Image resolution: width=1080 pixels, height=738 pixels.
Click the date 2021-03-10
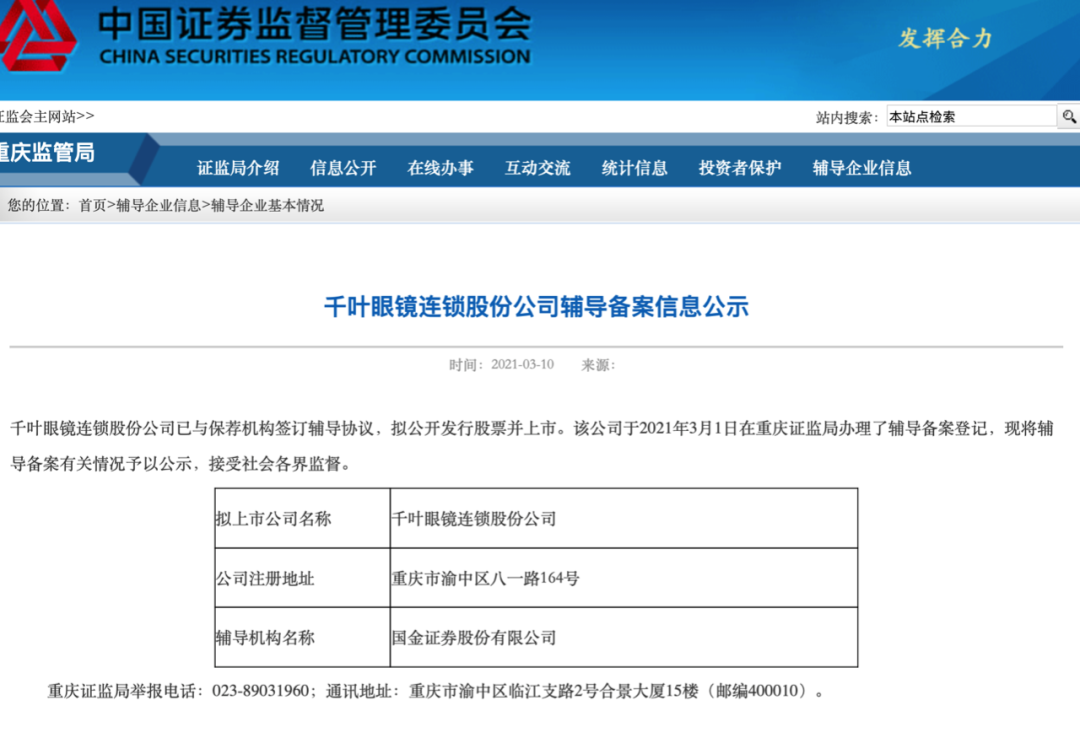click(522, 365)
